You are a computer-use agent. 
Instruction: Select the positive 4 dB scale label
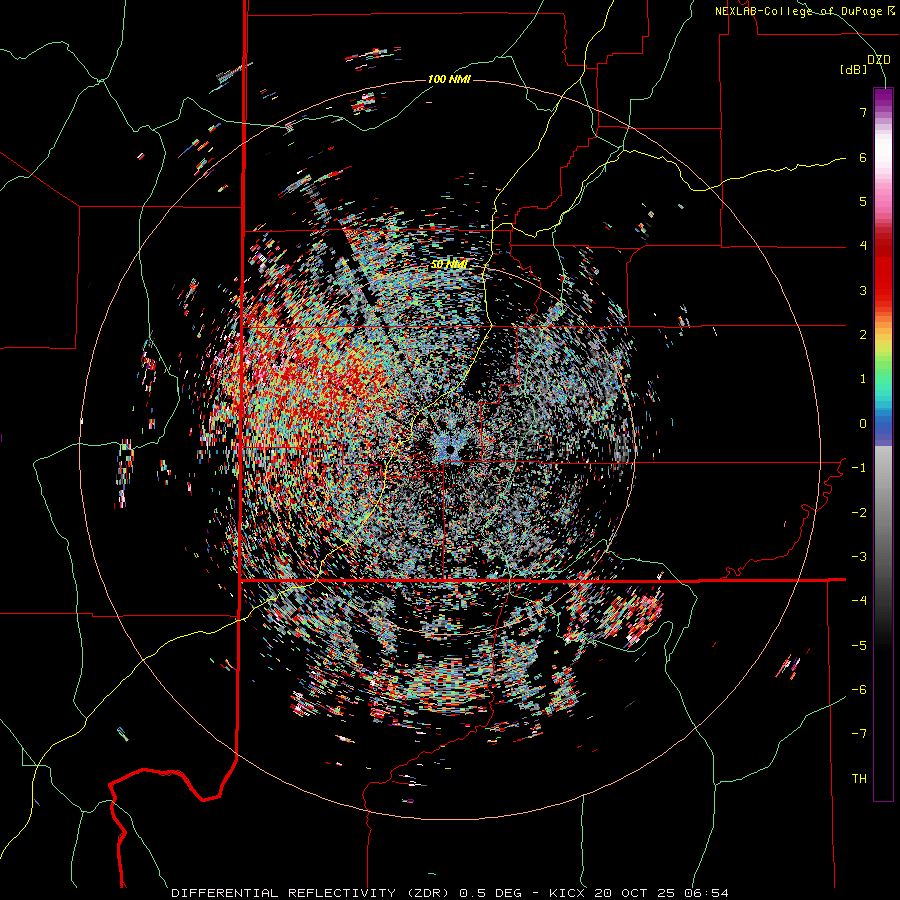click(863, 246)
